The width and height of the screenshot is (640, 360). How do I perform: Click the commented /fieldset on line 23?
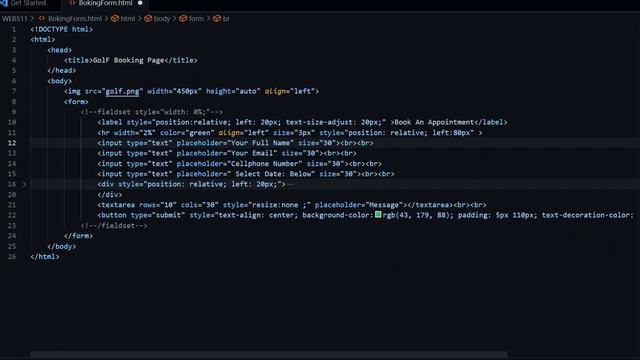click(x=114, y=226)
